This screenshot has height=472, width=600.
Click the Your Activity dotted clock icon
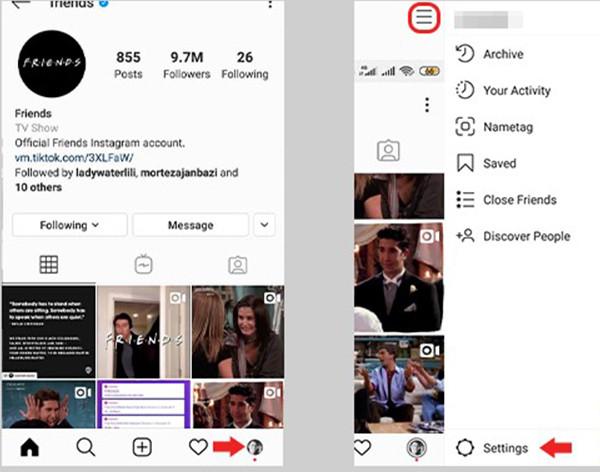click(465, 90)
